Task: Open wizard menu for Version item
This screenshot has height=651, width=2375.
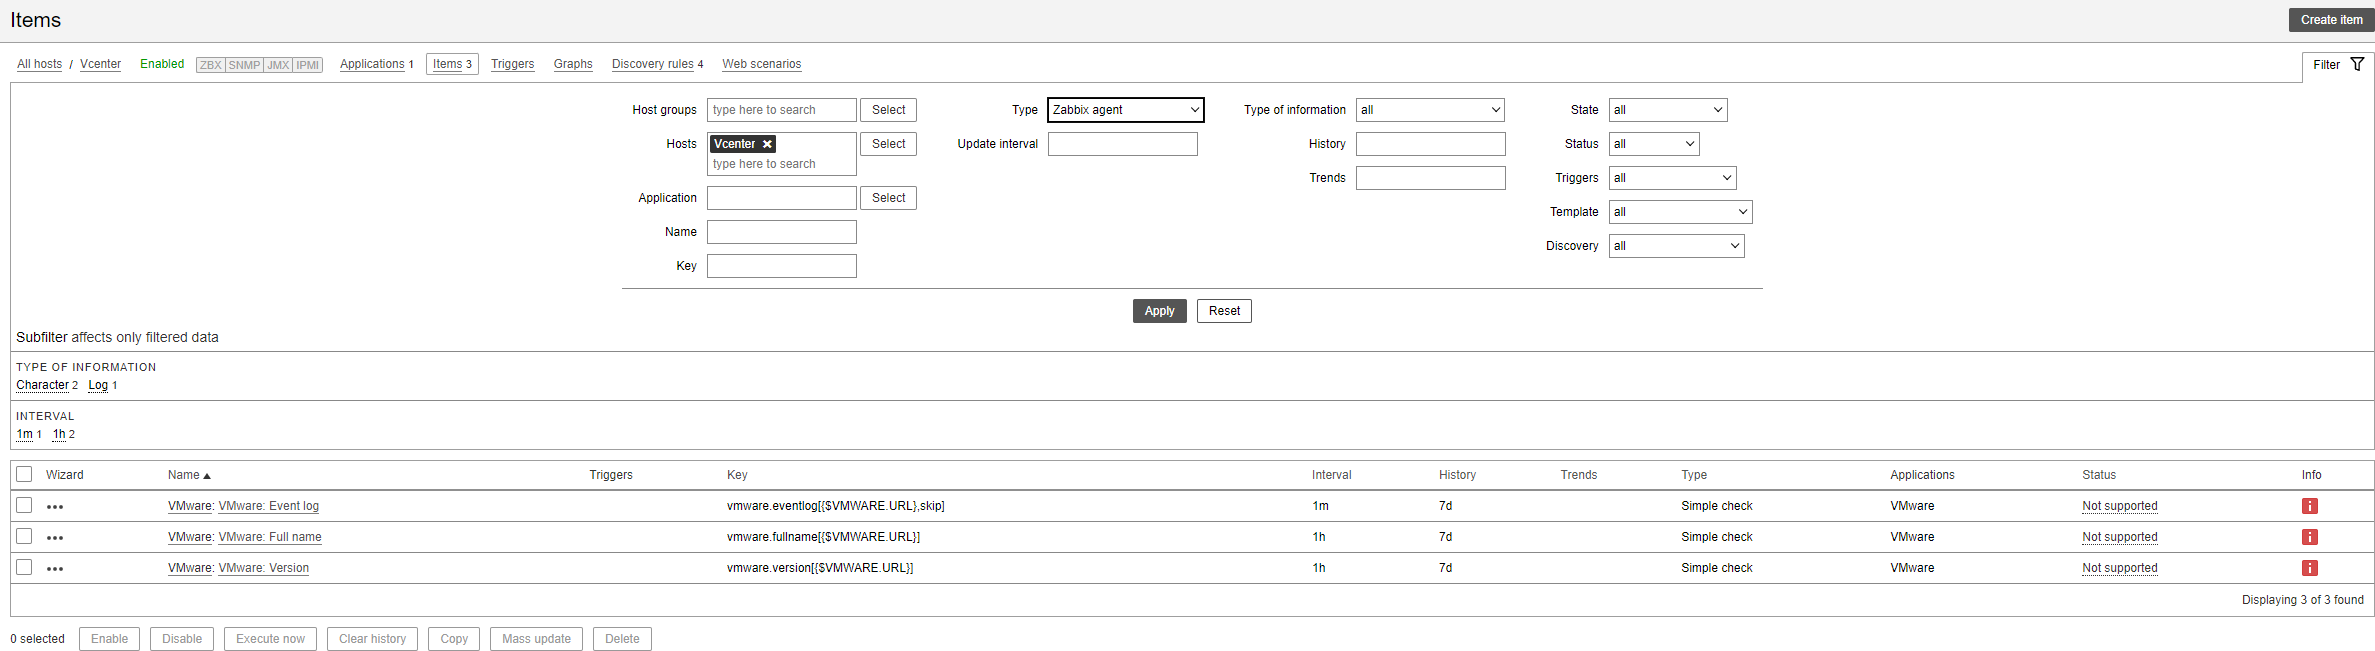Action: coord(55,569)
